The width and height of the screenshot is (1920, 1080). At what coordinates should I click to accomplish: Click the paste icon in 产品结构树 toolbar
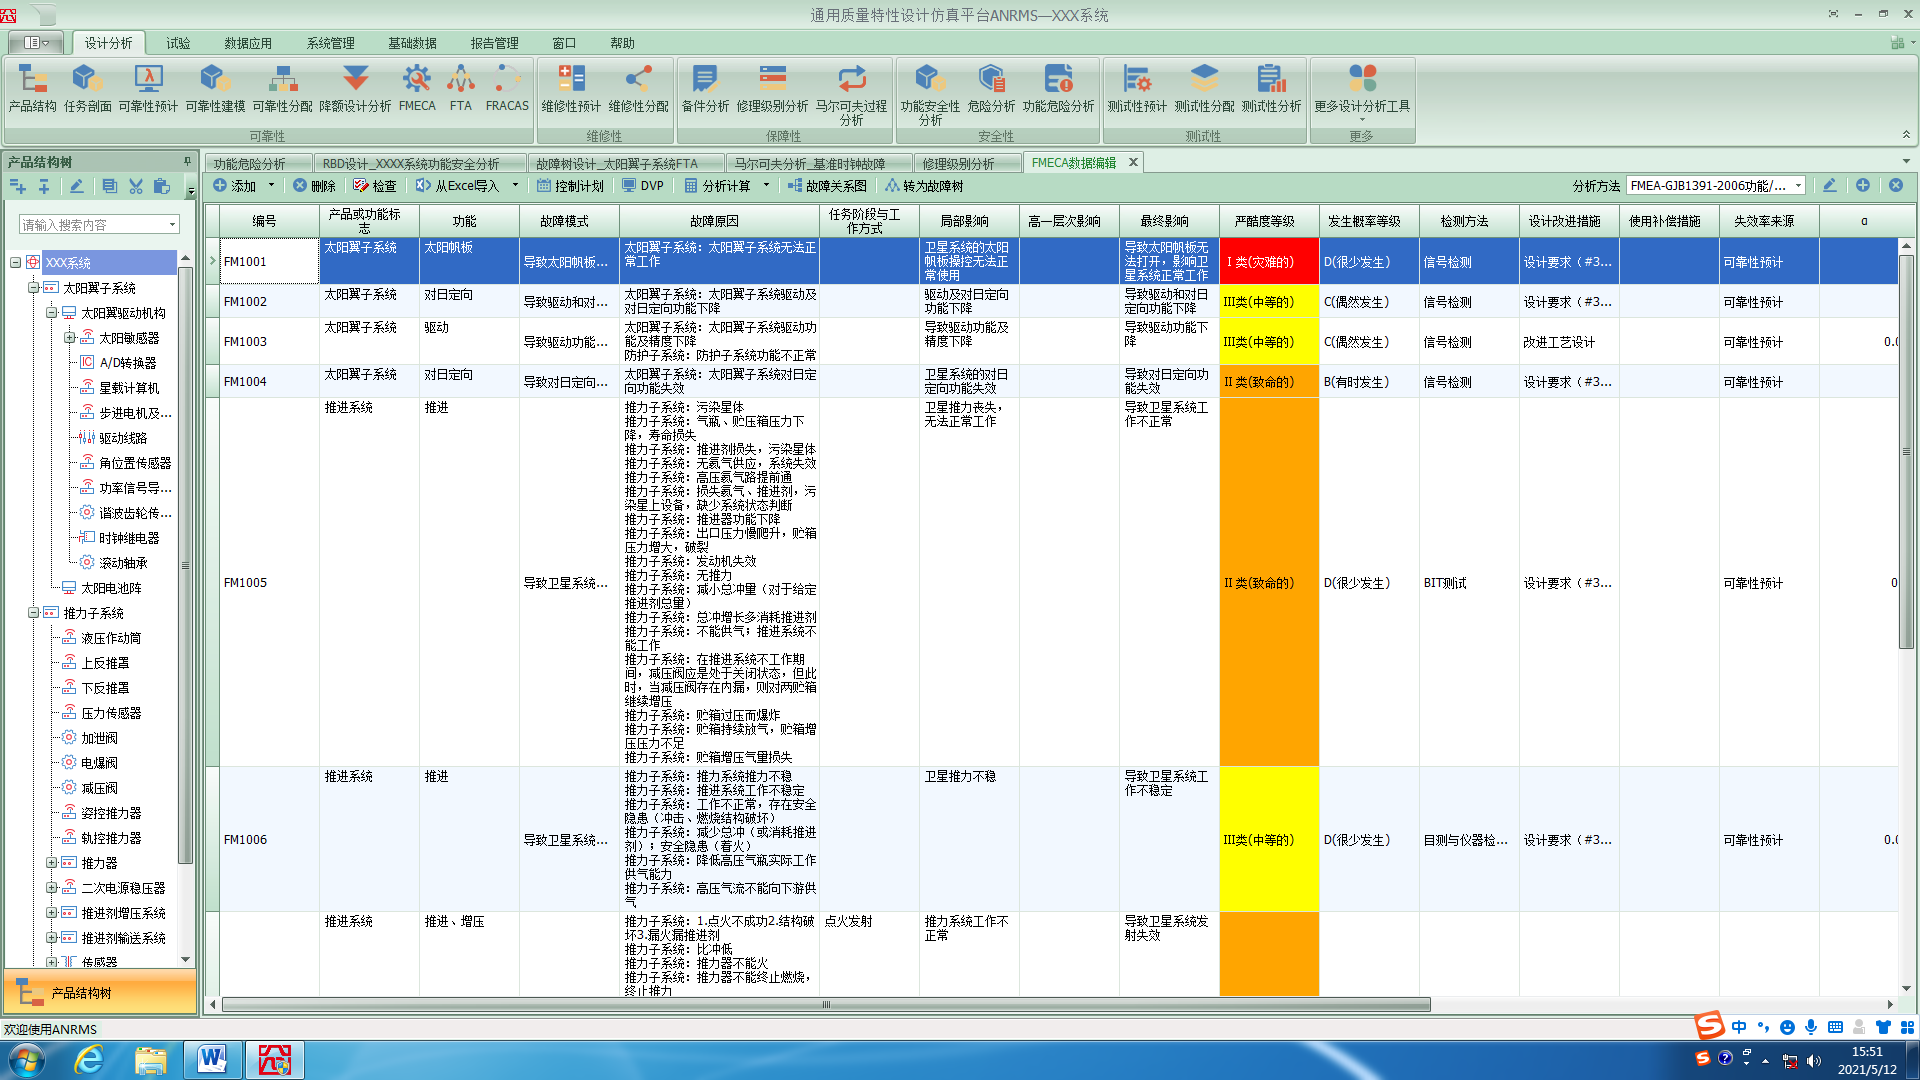(x=162, y=186)
